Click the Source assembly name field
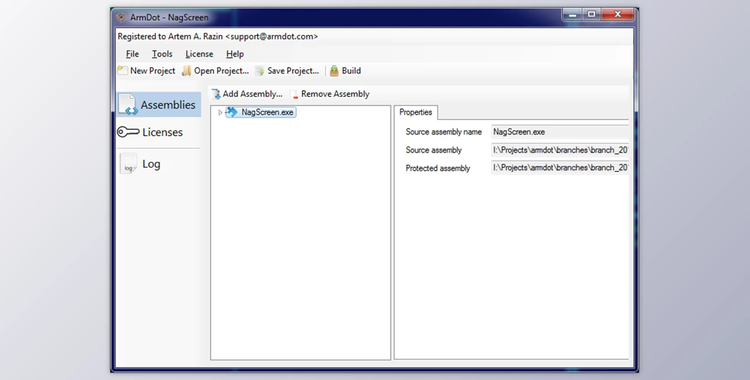Image resolution: width=750 pixels, height=380 pixels. [x=560, y=132]
